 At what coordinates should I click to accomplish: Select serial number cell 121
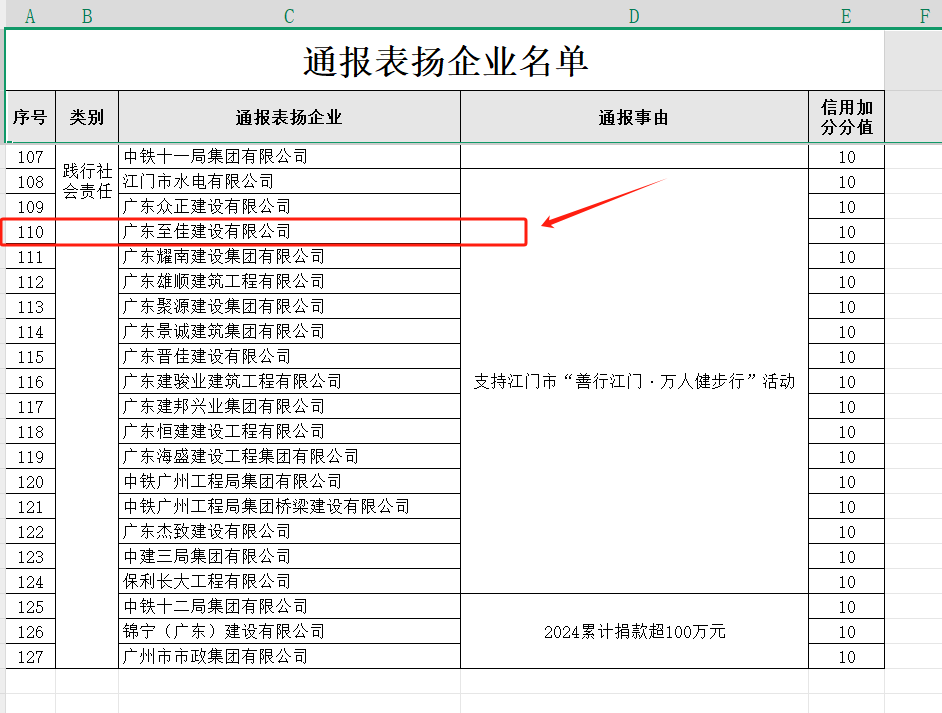tap(30, 507)
